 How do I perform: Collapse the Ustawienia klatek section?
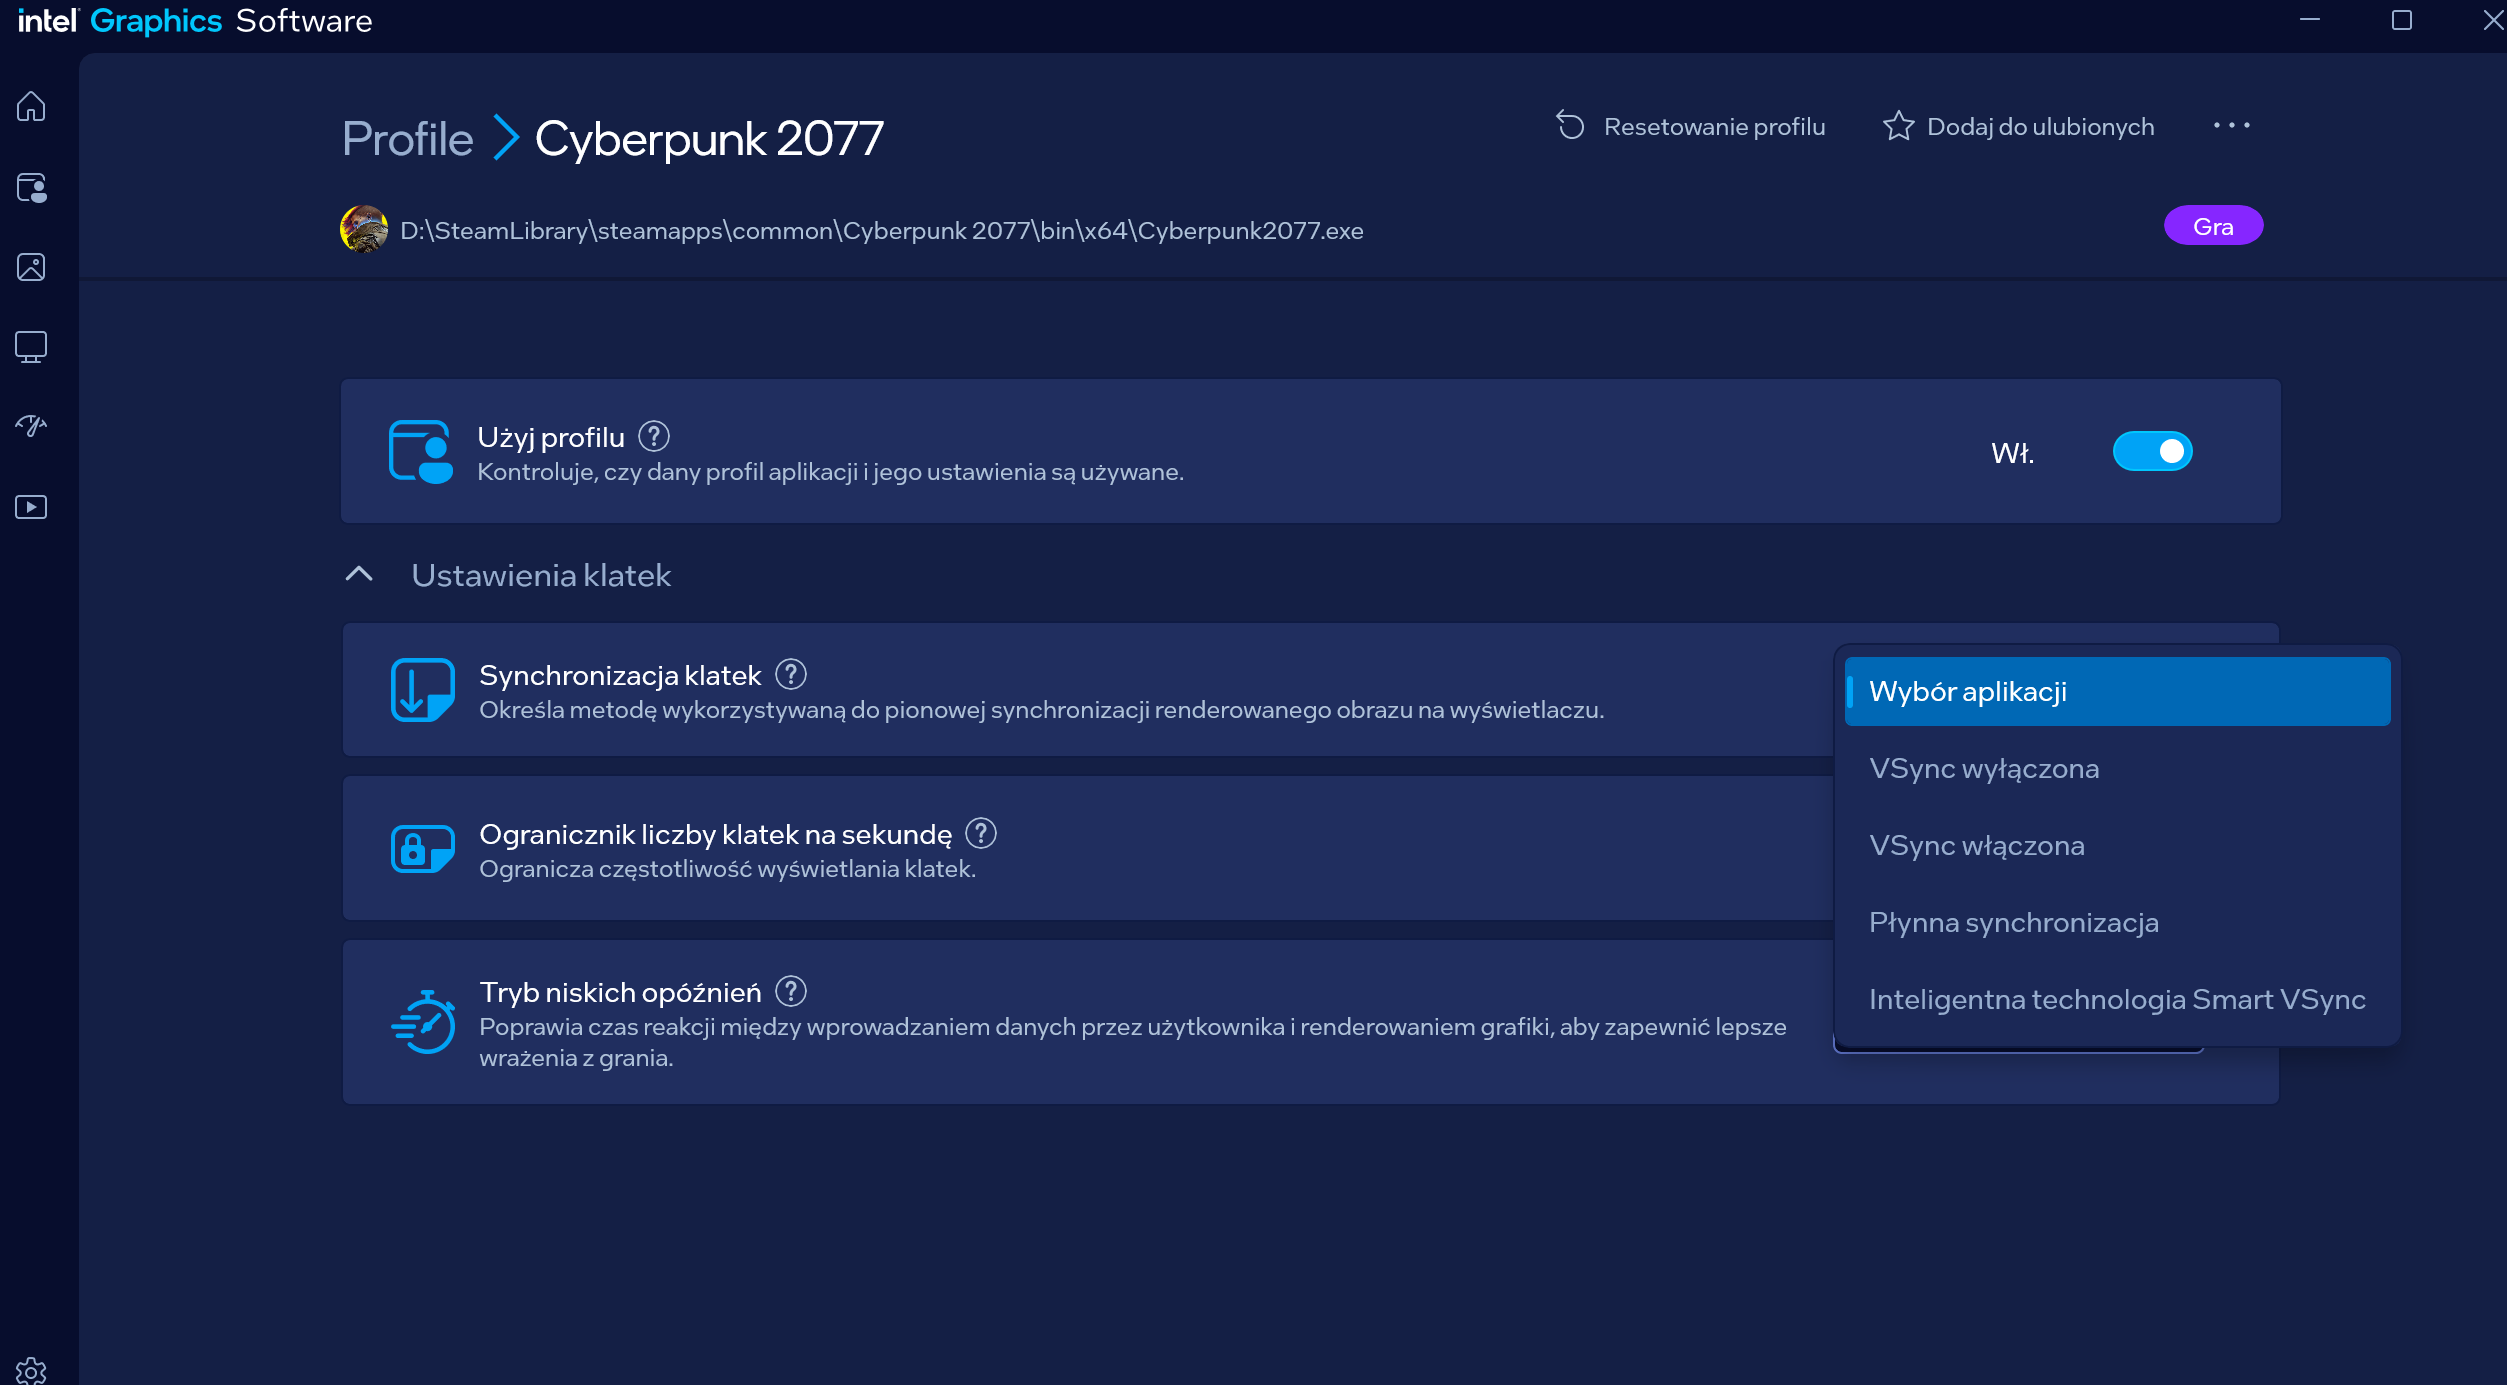click(359, 574)
